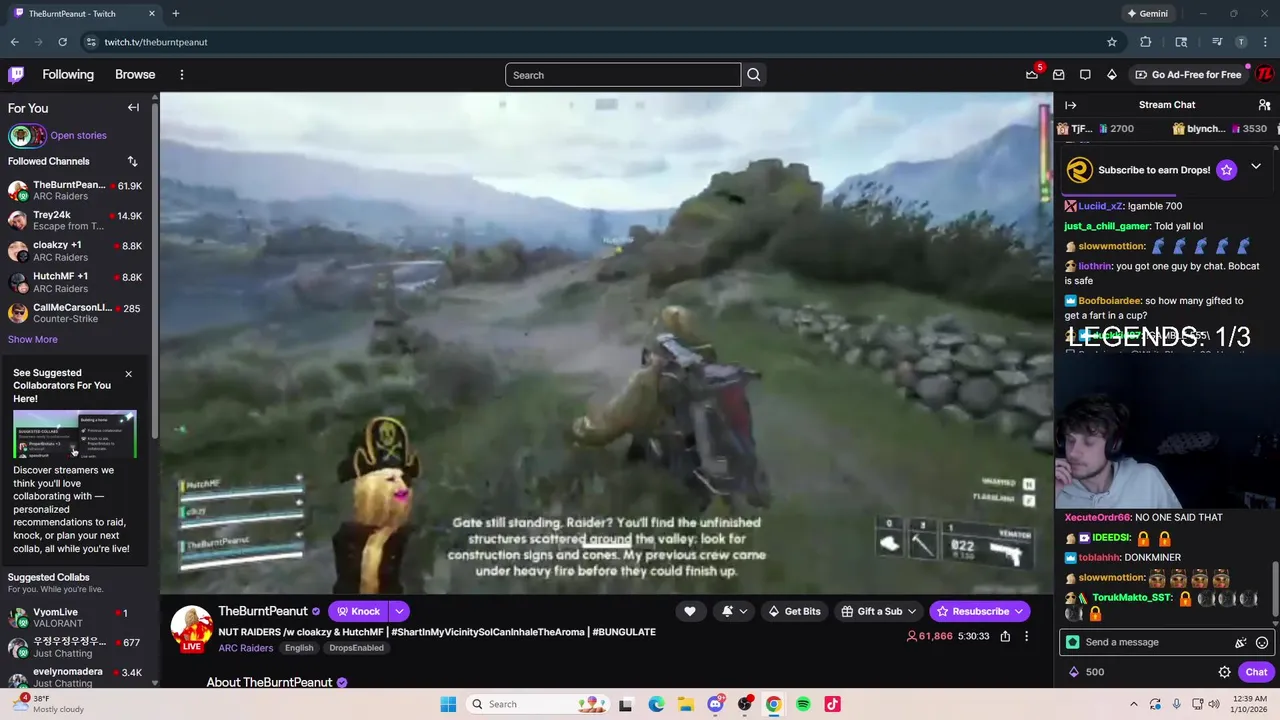Click the collaborators preview thumbnail
This screenshot has height=720, width=1280.
74,433
